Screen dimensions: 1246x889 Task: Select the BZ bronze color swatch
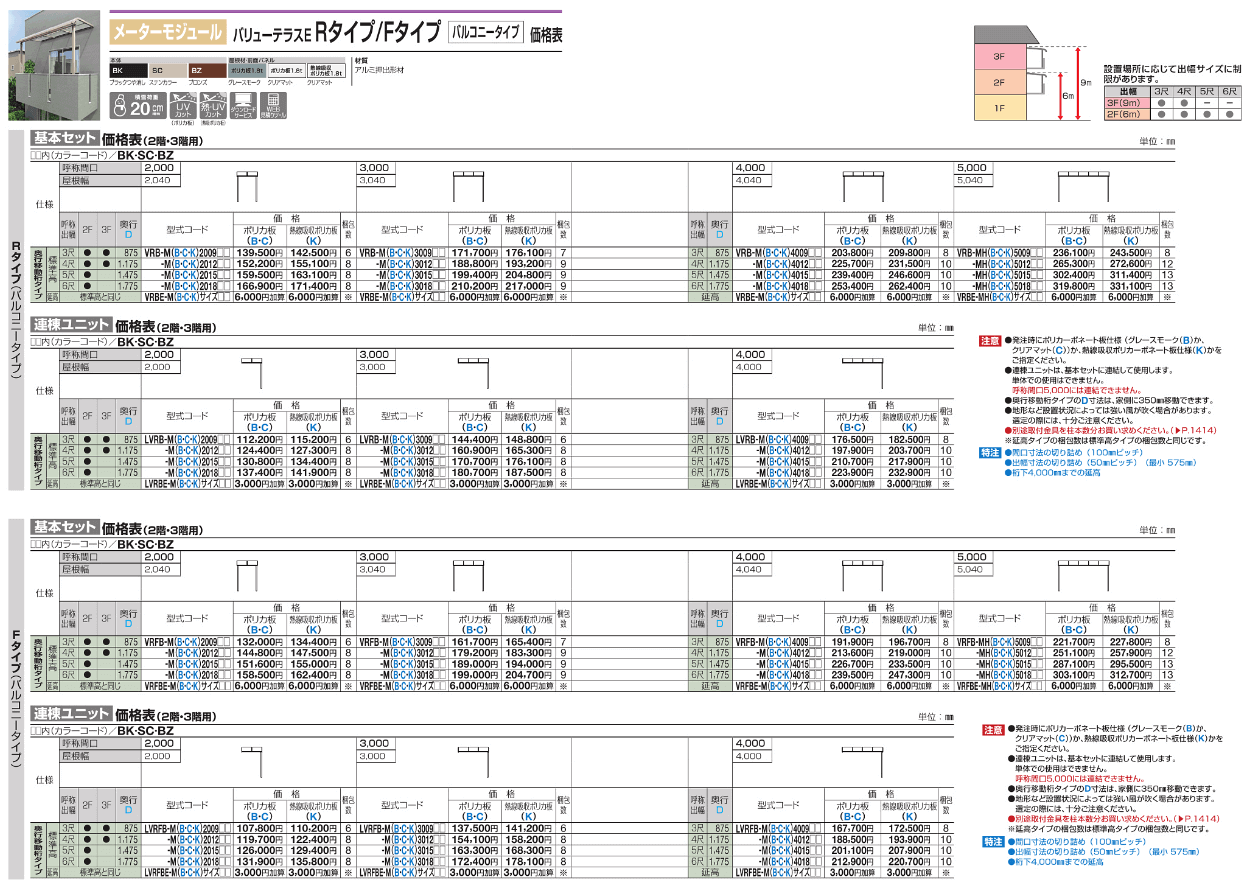[206, 70]
